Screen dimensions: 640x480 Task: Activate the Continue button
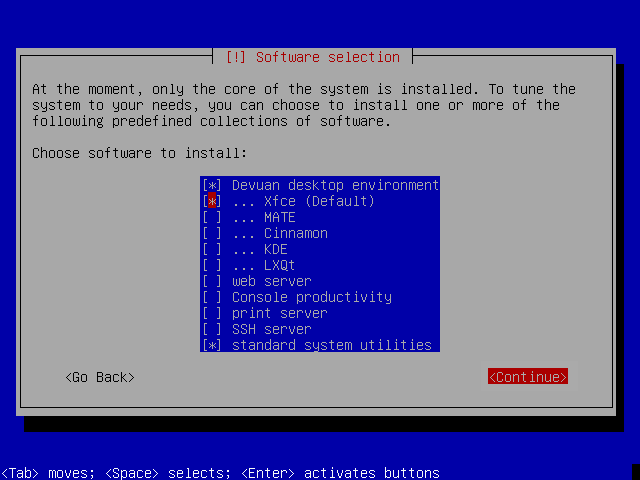(528, 377)
